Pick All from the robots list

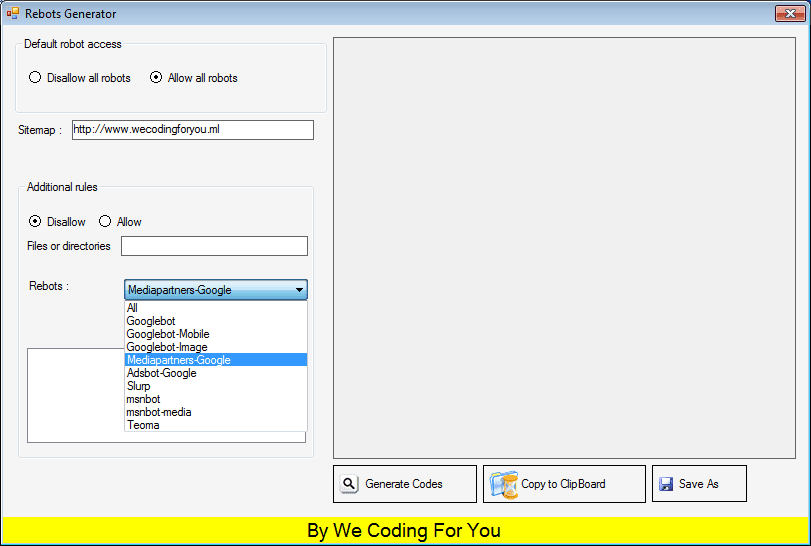point(216,308)
